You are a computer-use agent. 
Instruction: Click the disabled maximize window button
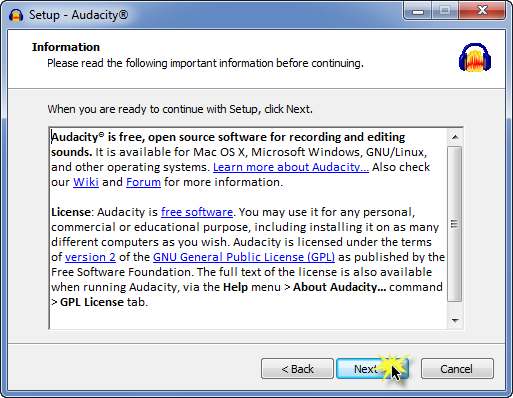pyautogui.click(x=445, y=11)
